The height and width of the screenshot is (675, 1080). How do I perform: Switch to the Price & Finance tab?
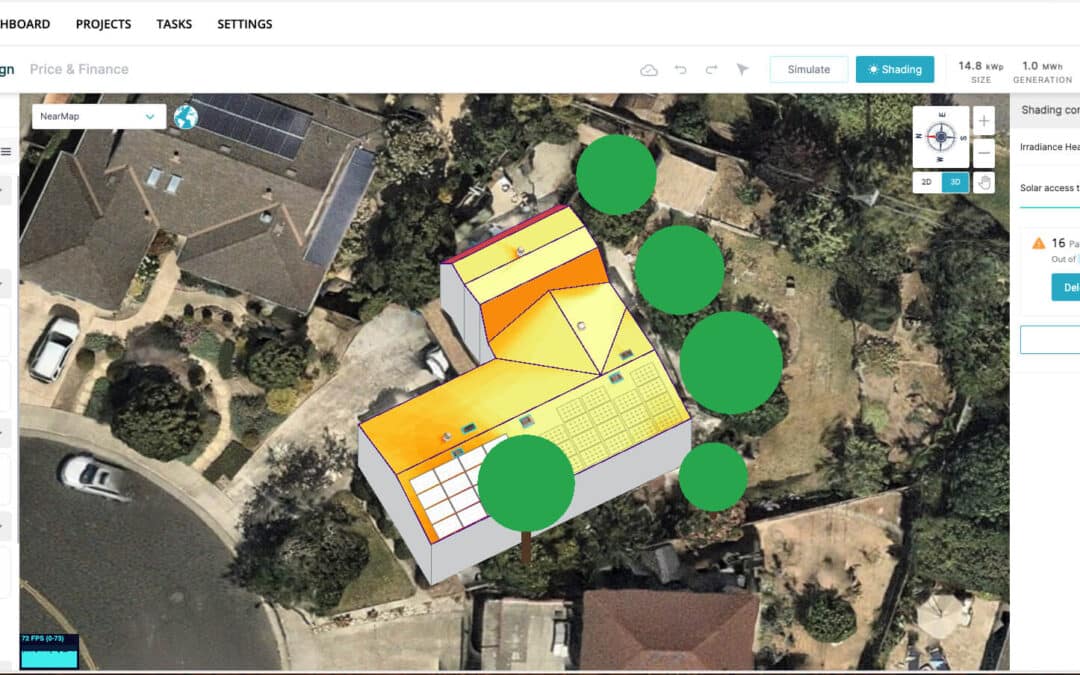[80, 69]
